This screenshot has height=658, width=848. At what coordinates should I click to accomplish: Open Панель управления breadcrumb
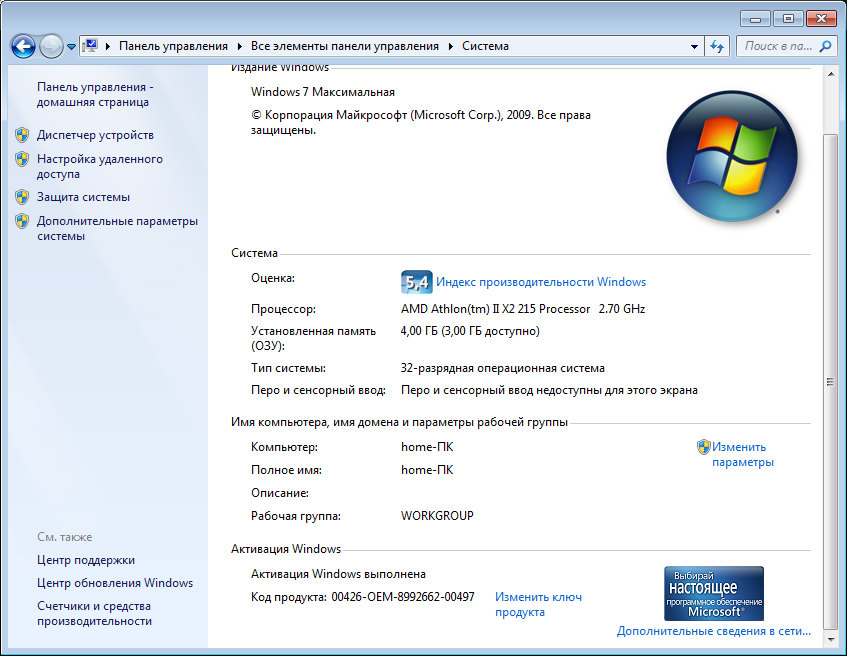173,46
